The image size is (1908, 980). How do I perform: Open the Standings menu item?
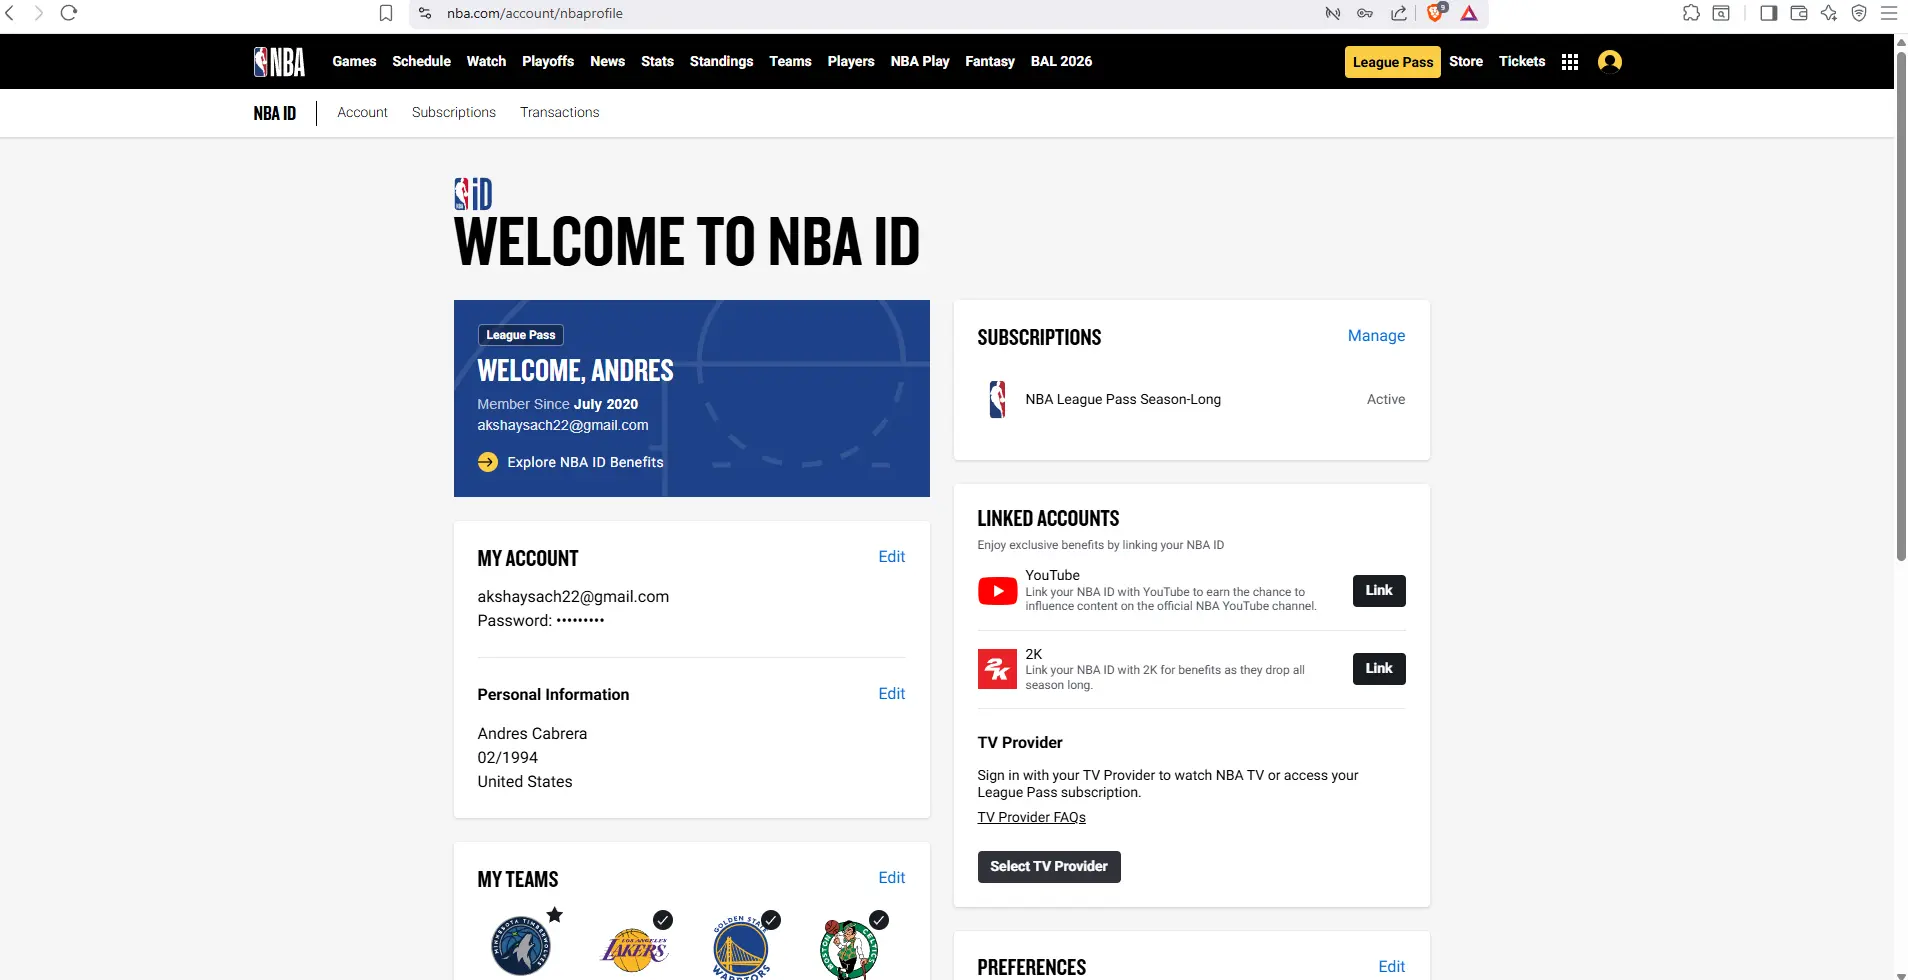click(721, 62)
